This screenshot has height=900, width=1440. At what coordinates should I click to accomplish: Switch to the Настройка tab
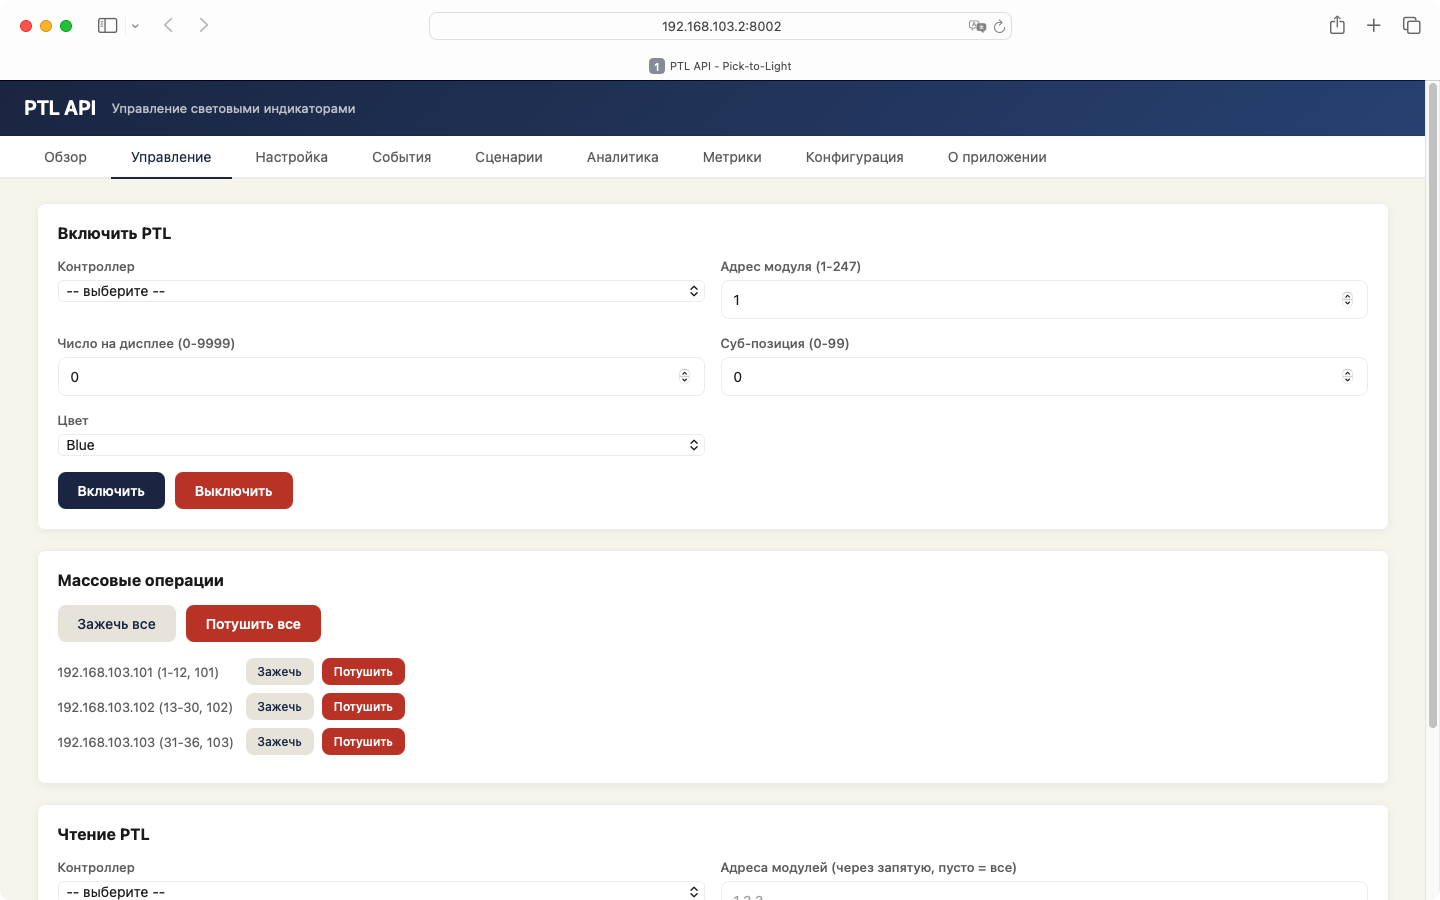pyautogui.click(x=291, y=157)
